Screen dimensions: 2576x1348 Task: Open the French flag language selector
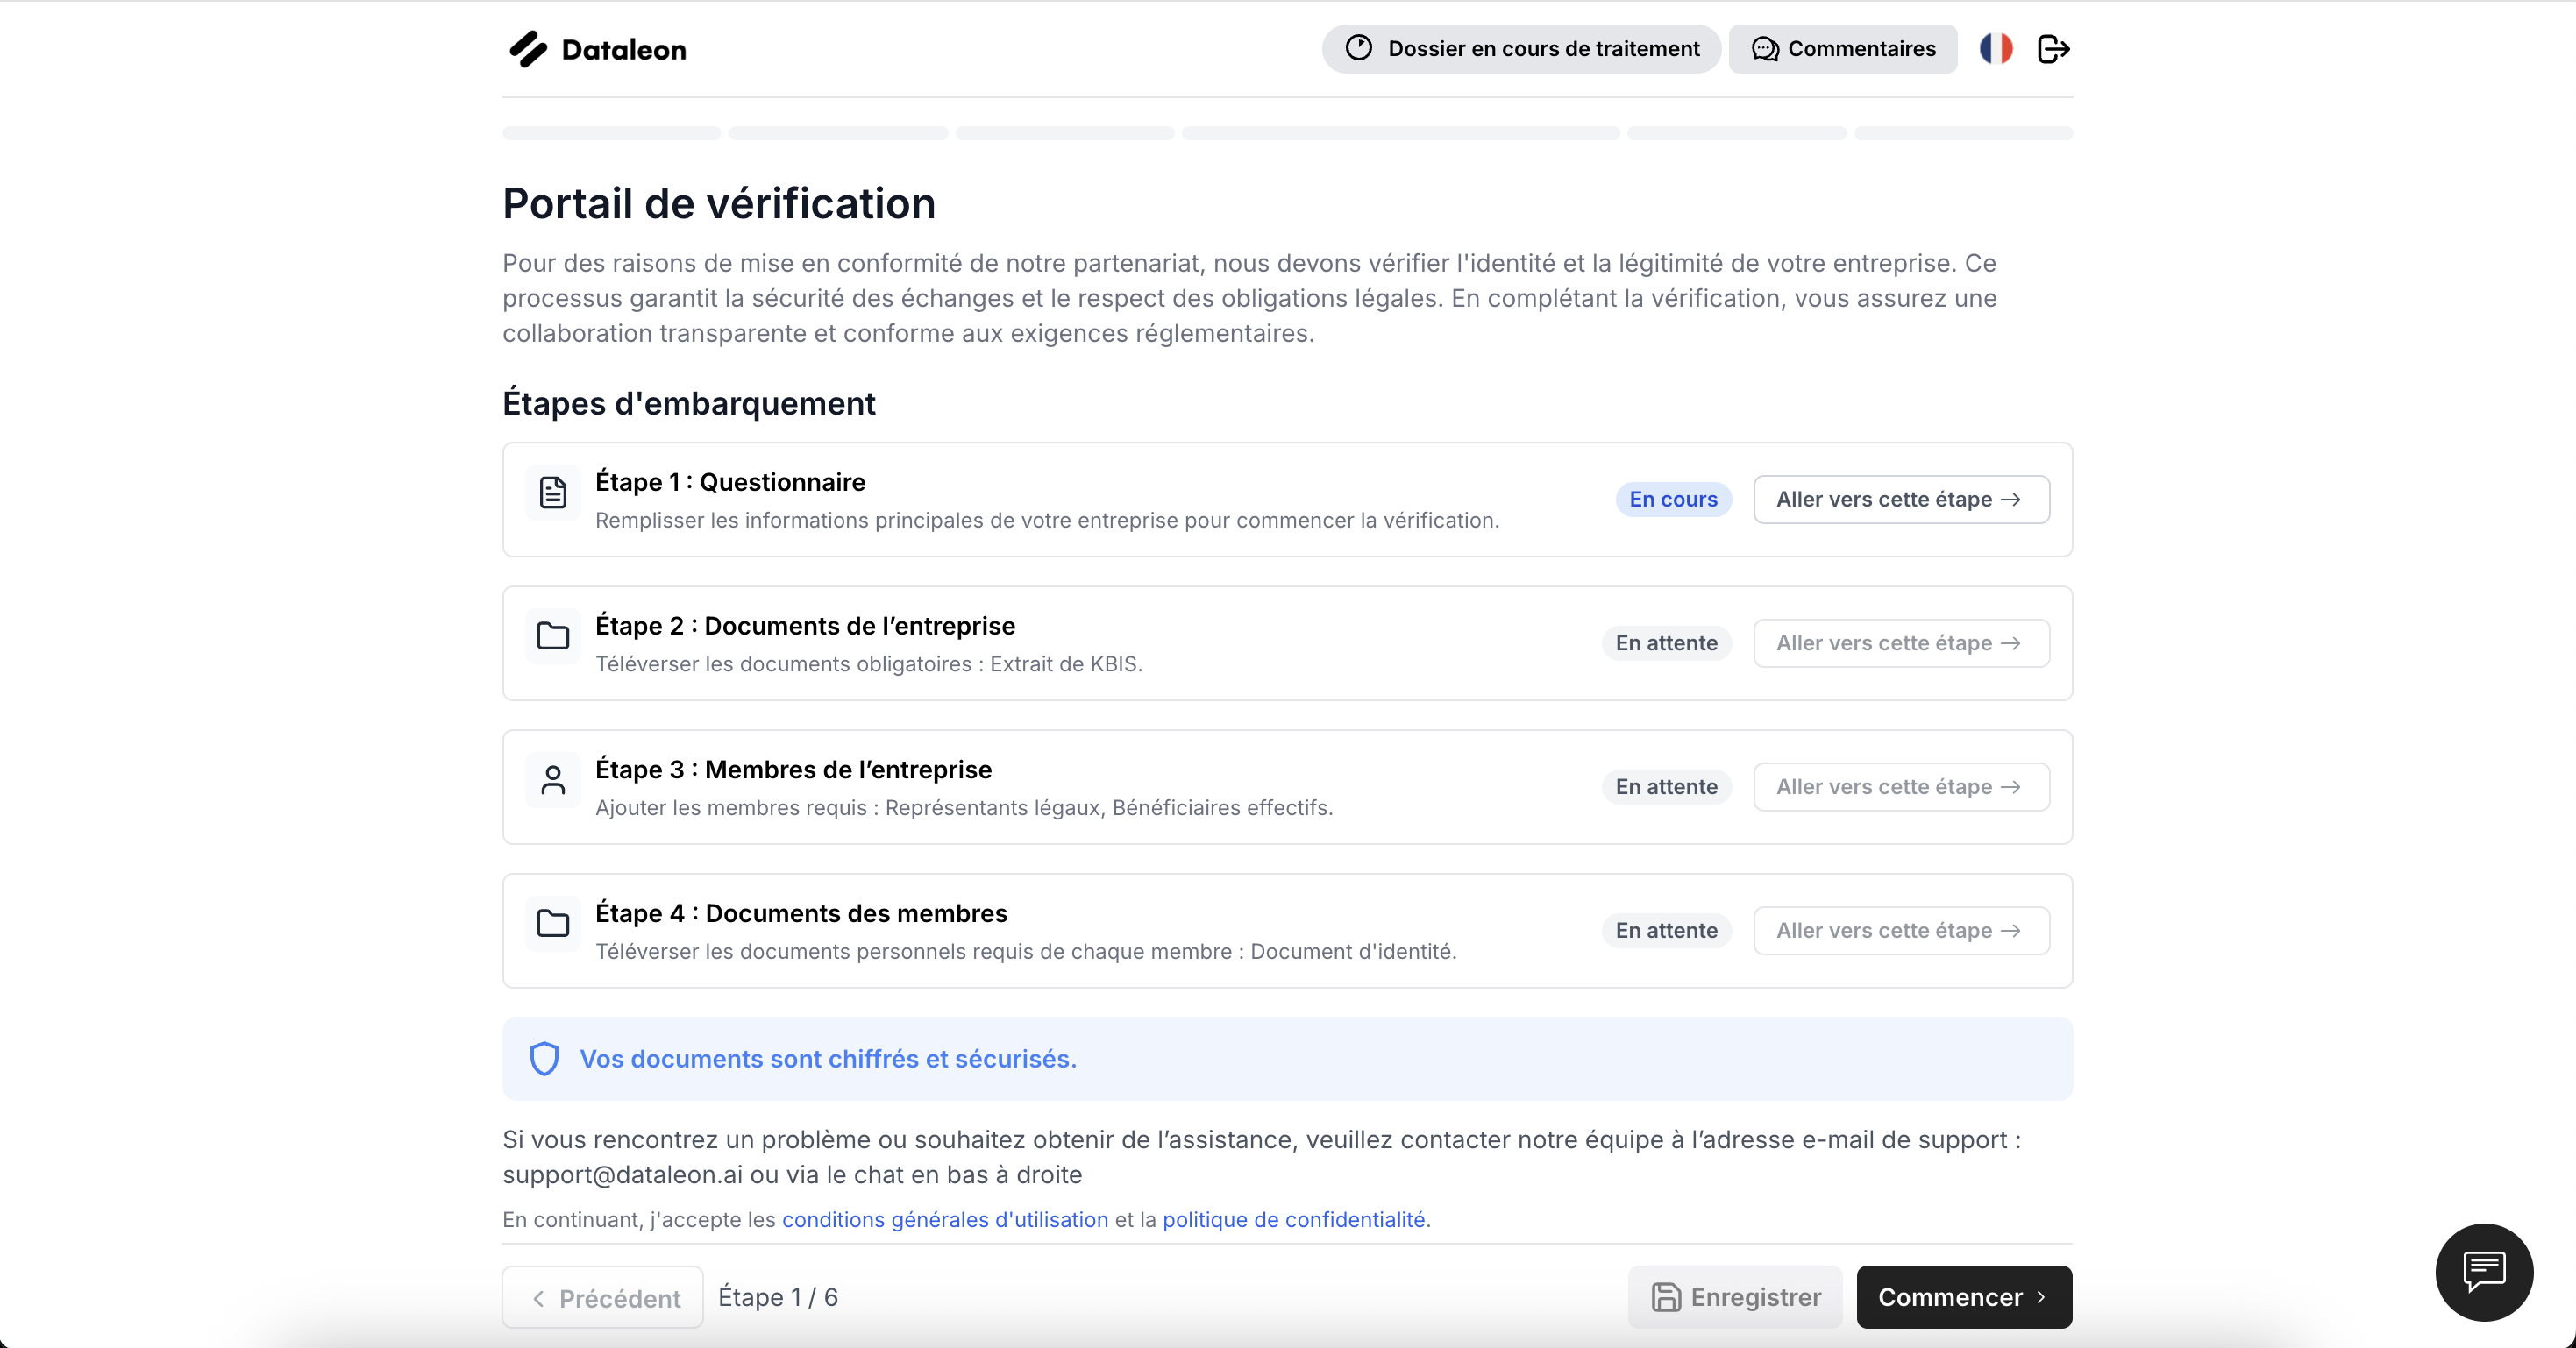click(1996, 48)
